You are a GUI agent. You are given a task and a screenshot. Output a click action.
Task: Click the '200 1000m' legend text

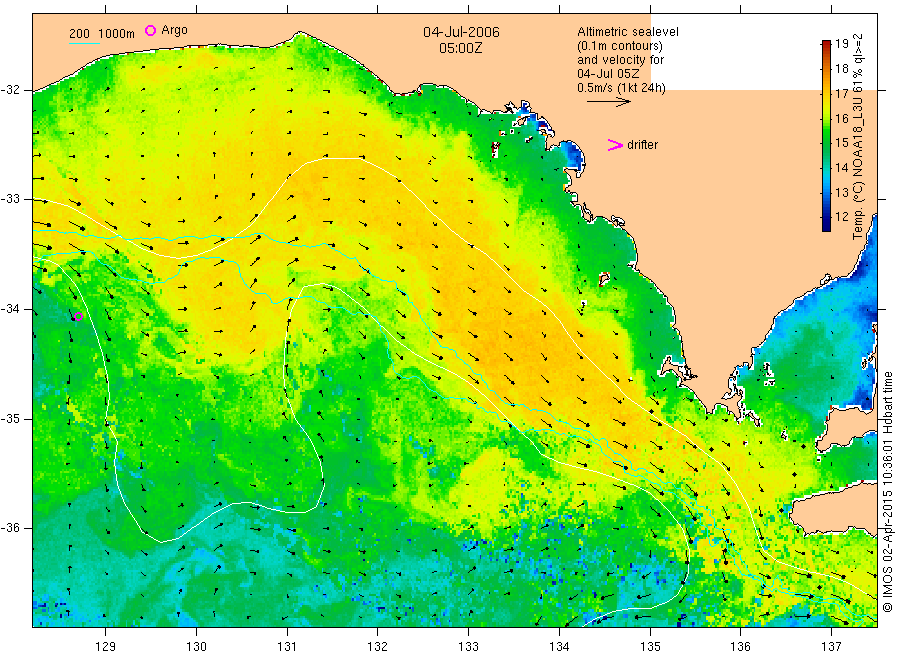102,34
